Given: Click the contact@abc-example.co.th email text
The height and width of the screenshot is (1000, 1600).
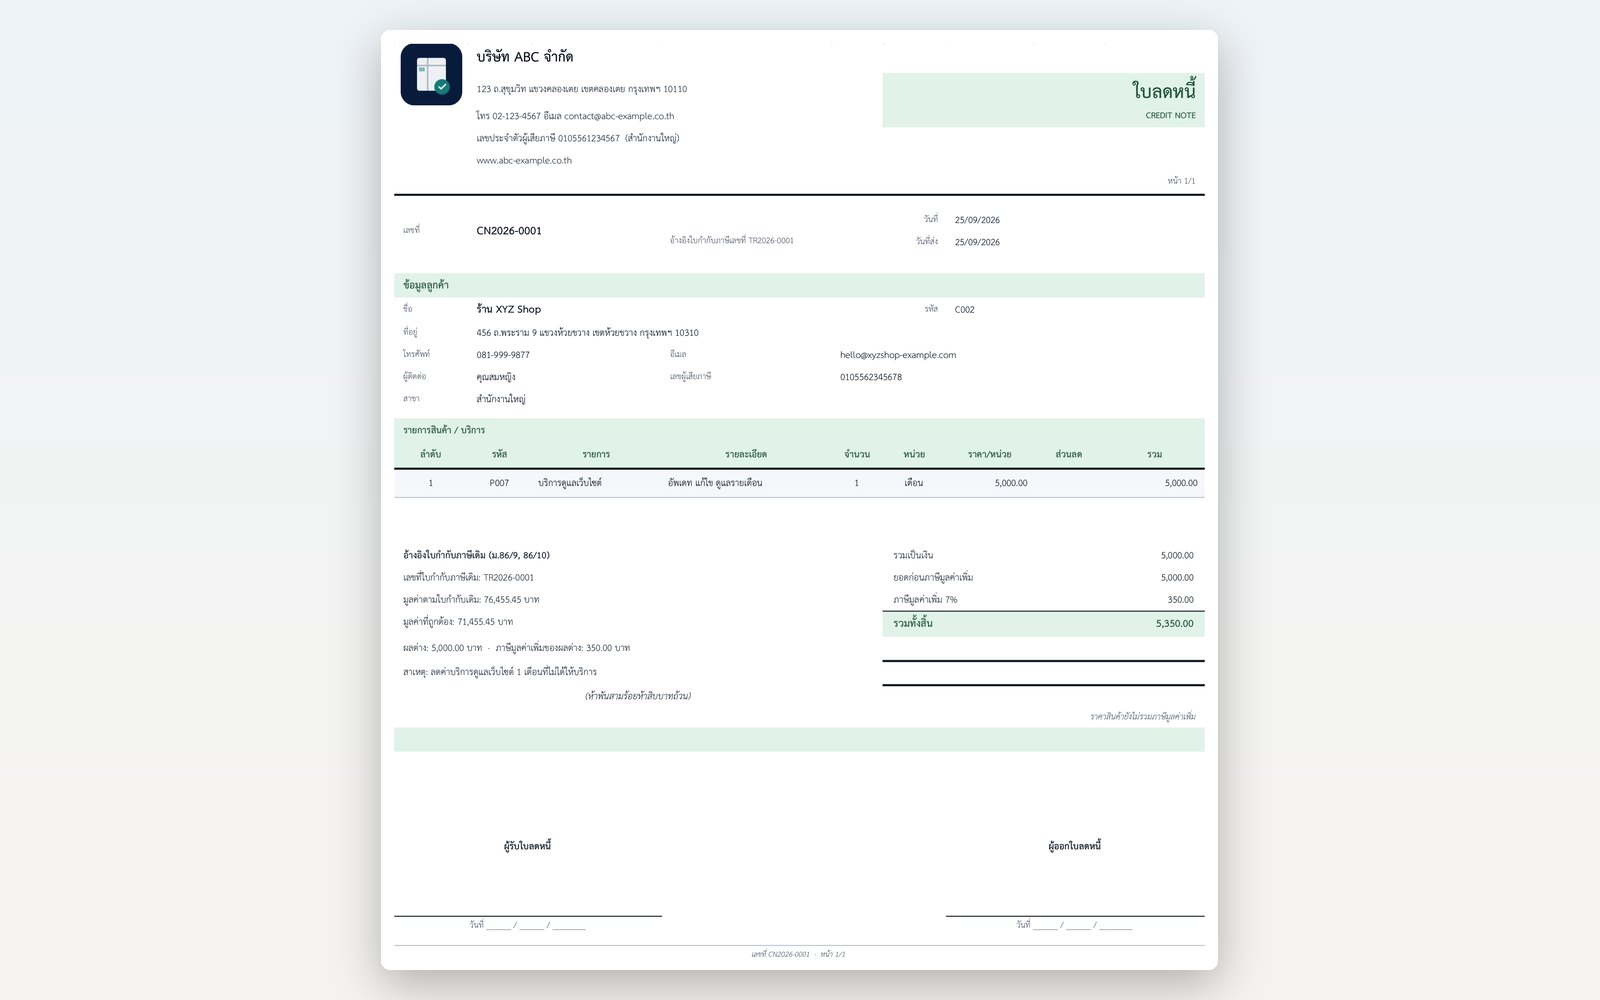Looking at the screenshot, I should [x=619, y=116].
